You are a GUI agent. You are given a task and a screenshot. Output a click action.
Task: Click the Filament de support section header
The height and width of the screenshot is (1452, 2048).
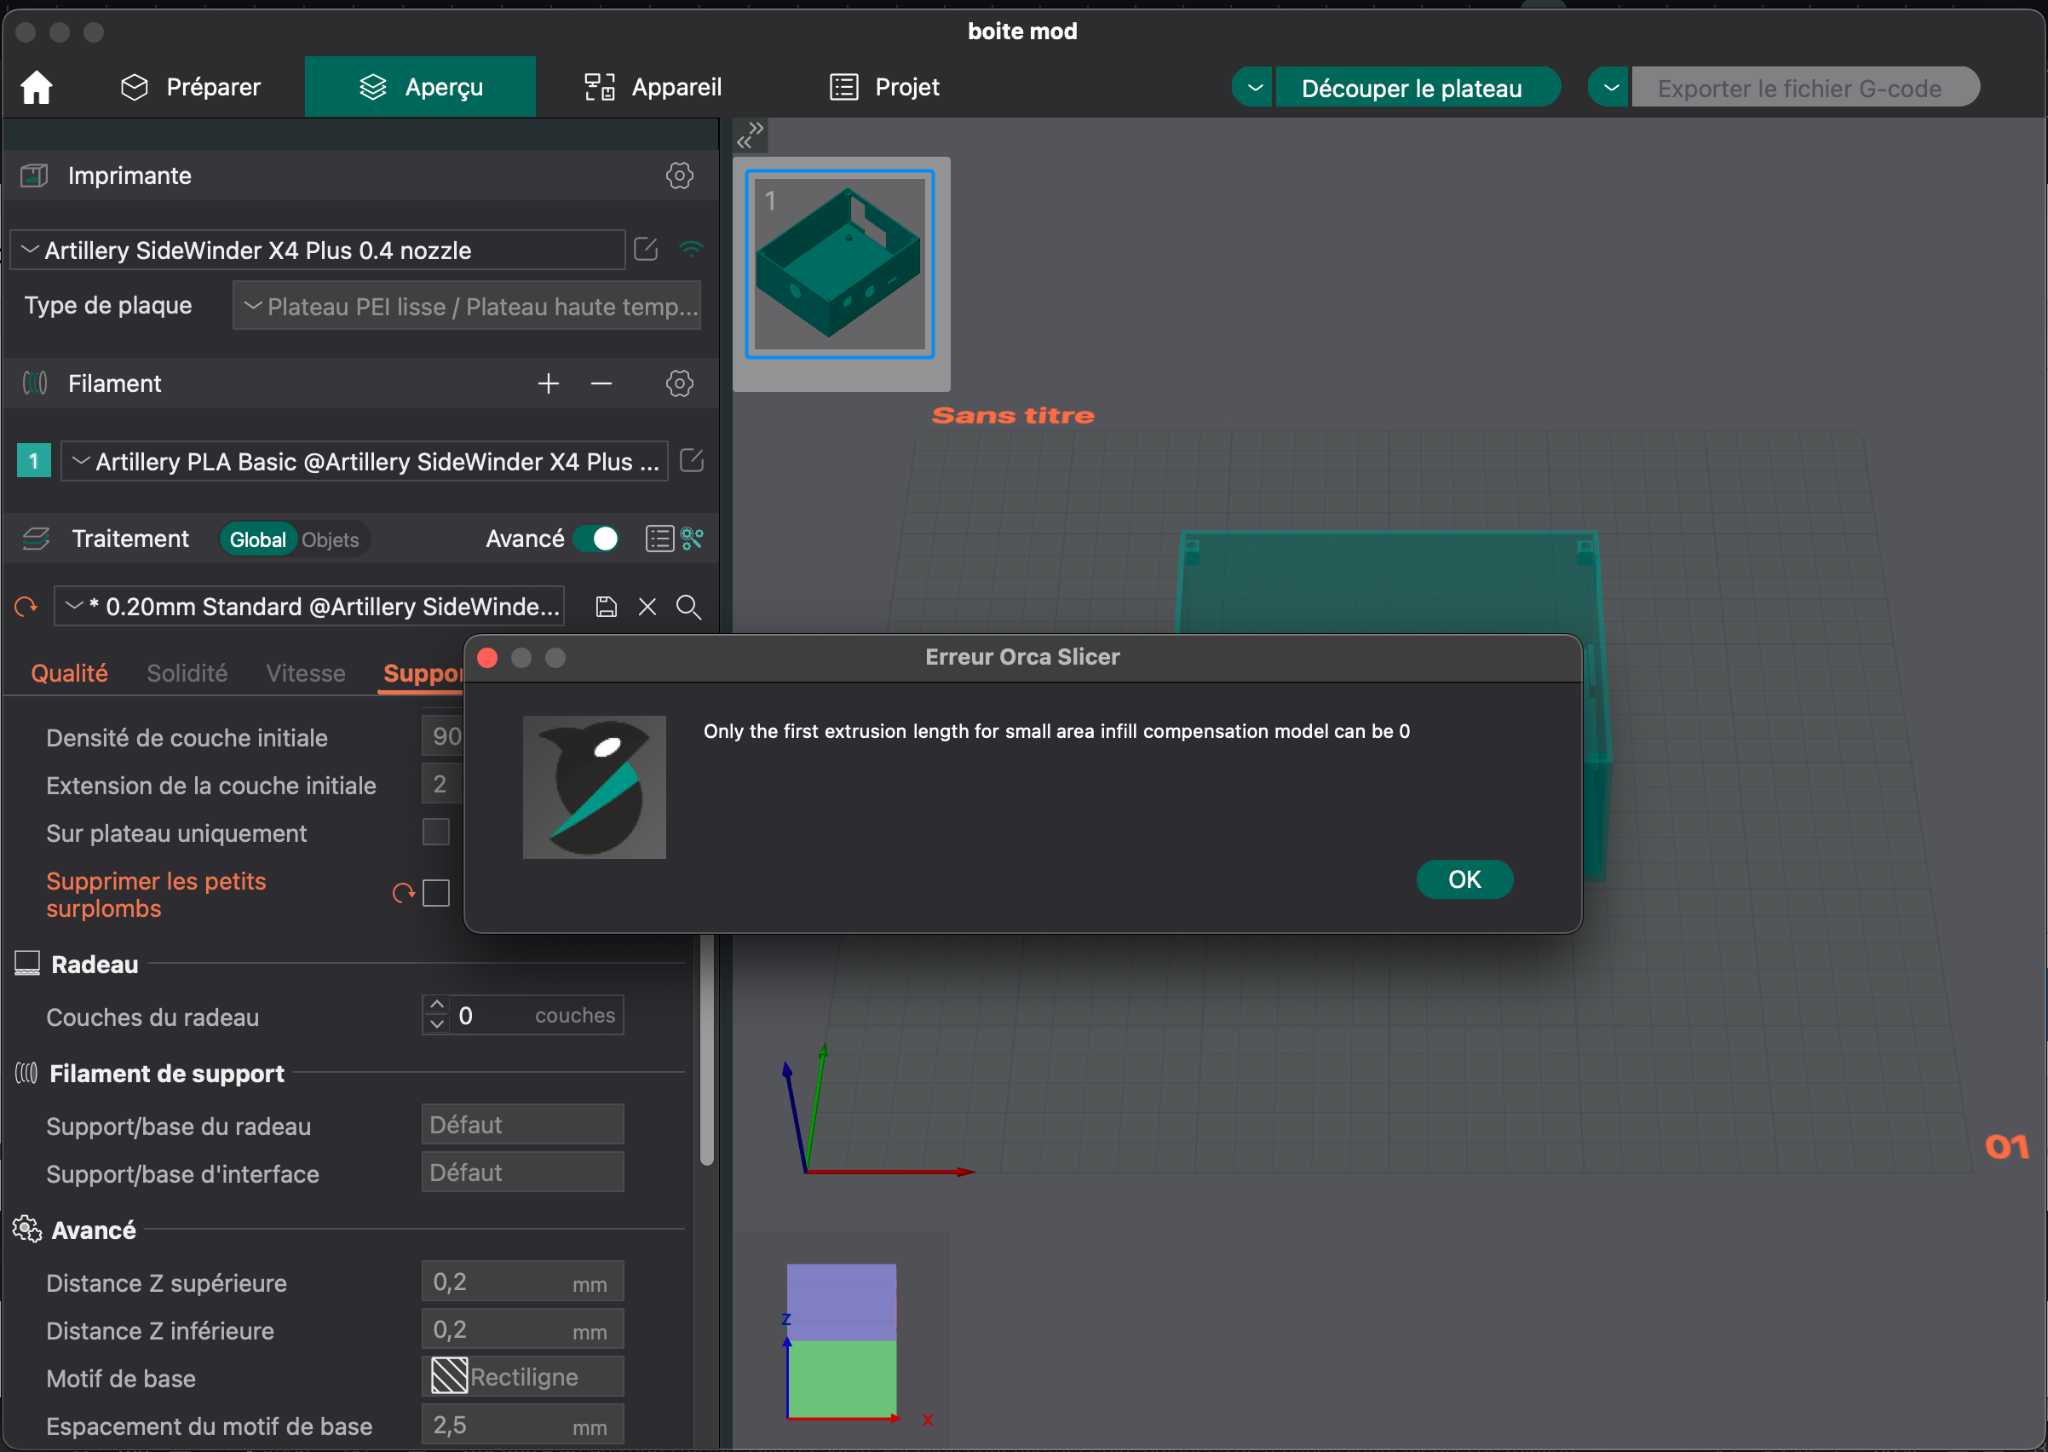pyautogui.click(x=167, y=1074)
